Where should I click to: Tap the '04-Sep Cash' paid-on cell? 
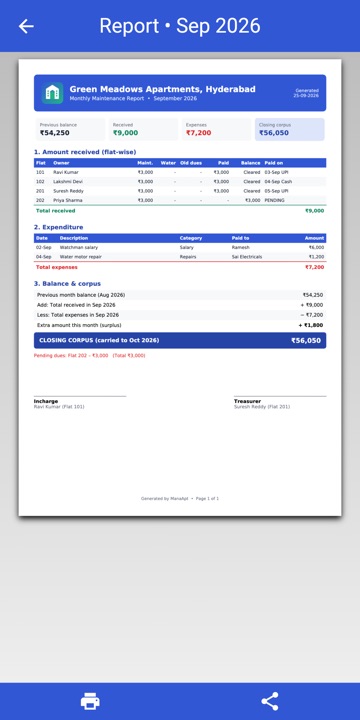pos(278,182)
